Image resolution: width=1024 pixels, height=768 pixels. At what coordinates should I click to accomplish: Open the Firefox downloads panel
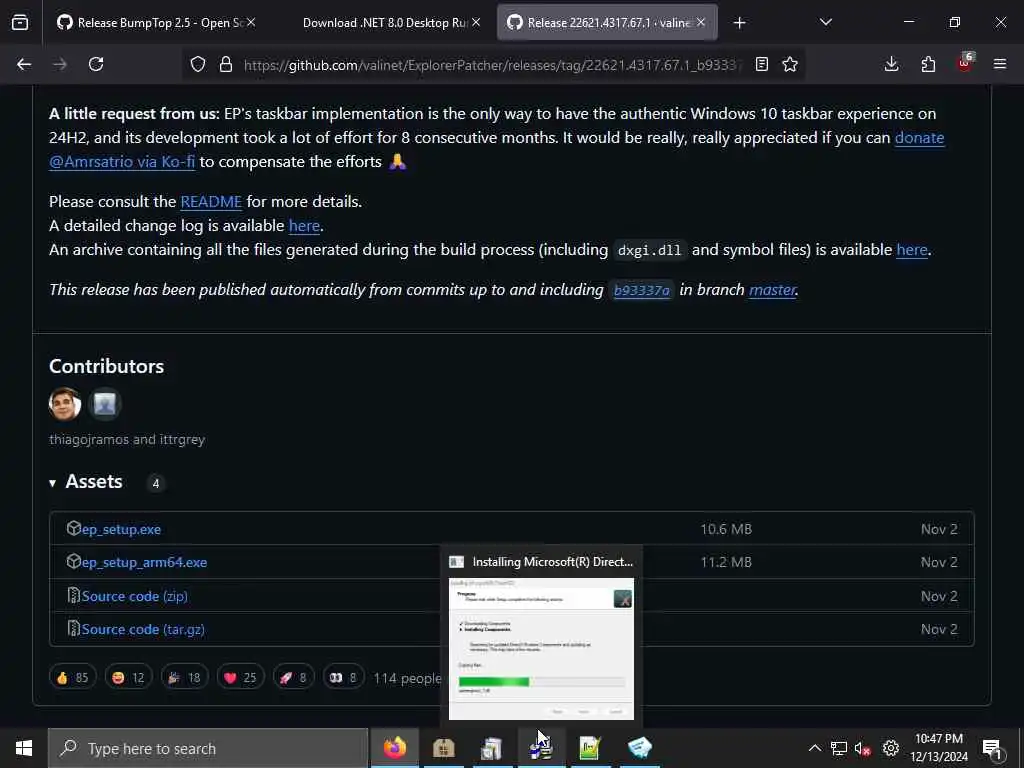891,64
